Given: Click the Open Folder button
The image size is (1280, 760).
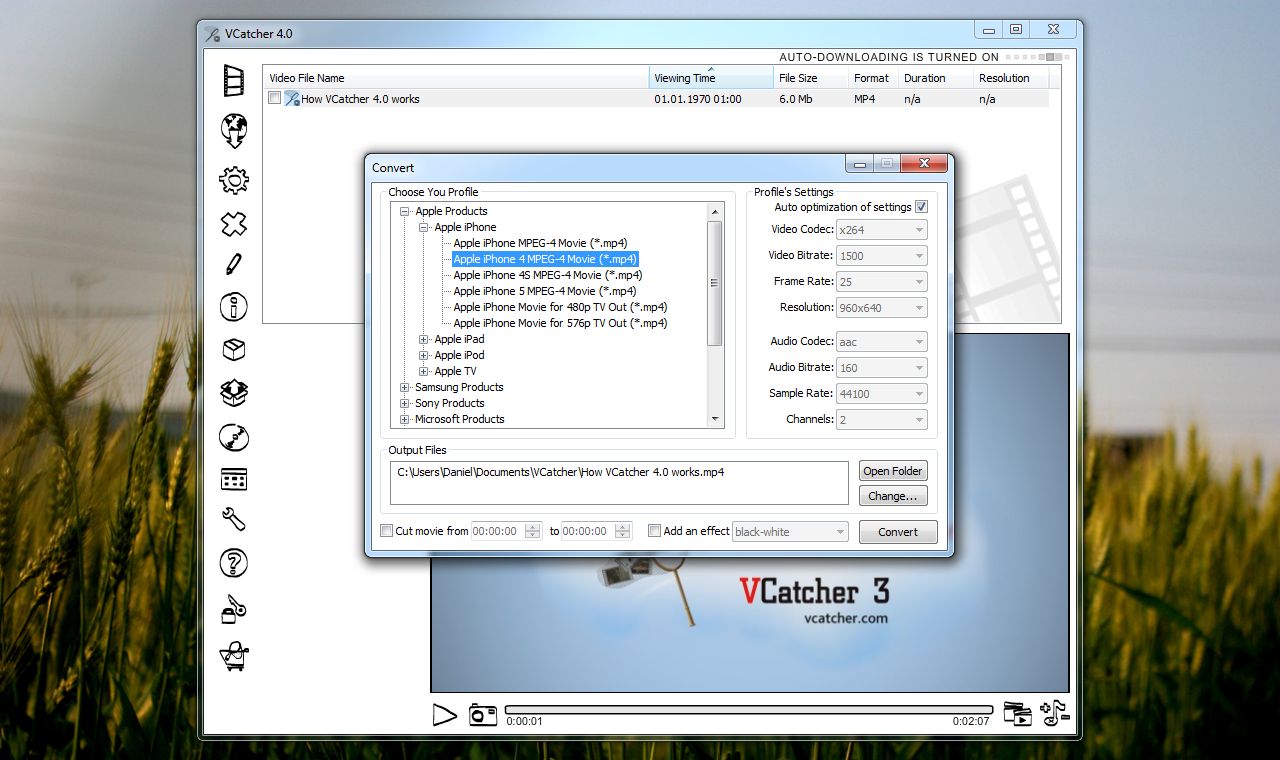Looking at the screenshot, I should pos(893,471).
